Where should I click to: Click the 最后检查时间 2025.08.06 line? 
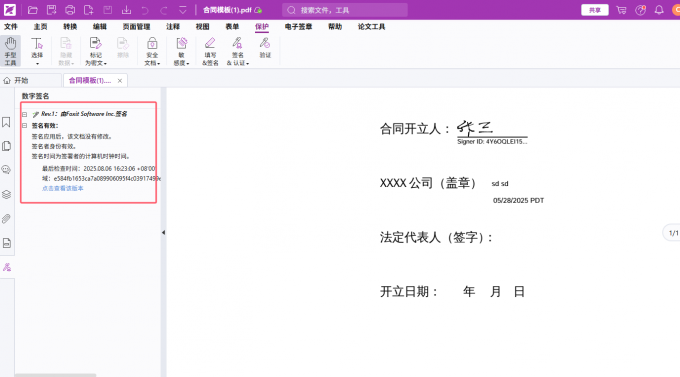pos(98,168)
